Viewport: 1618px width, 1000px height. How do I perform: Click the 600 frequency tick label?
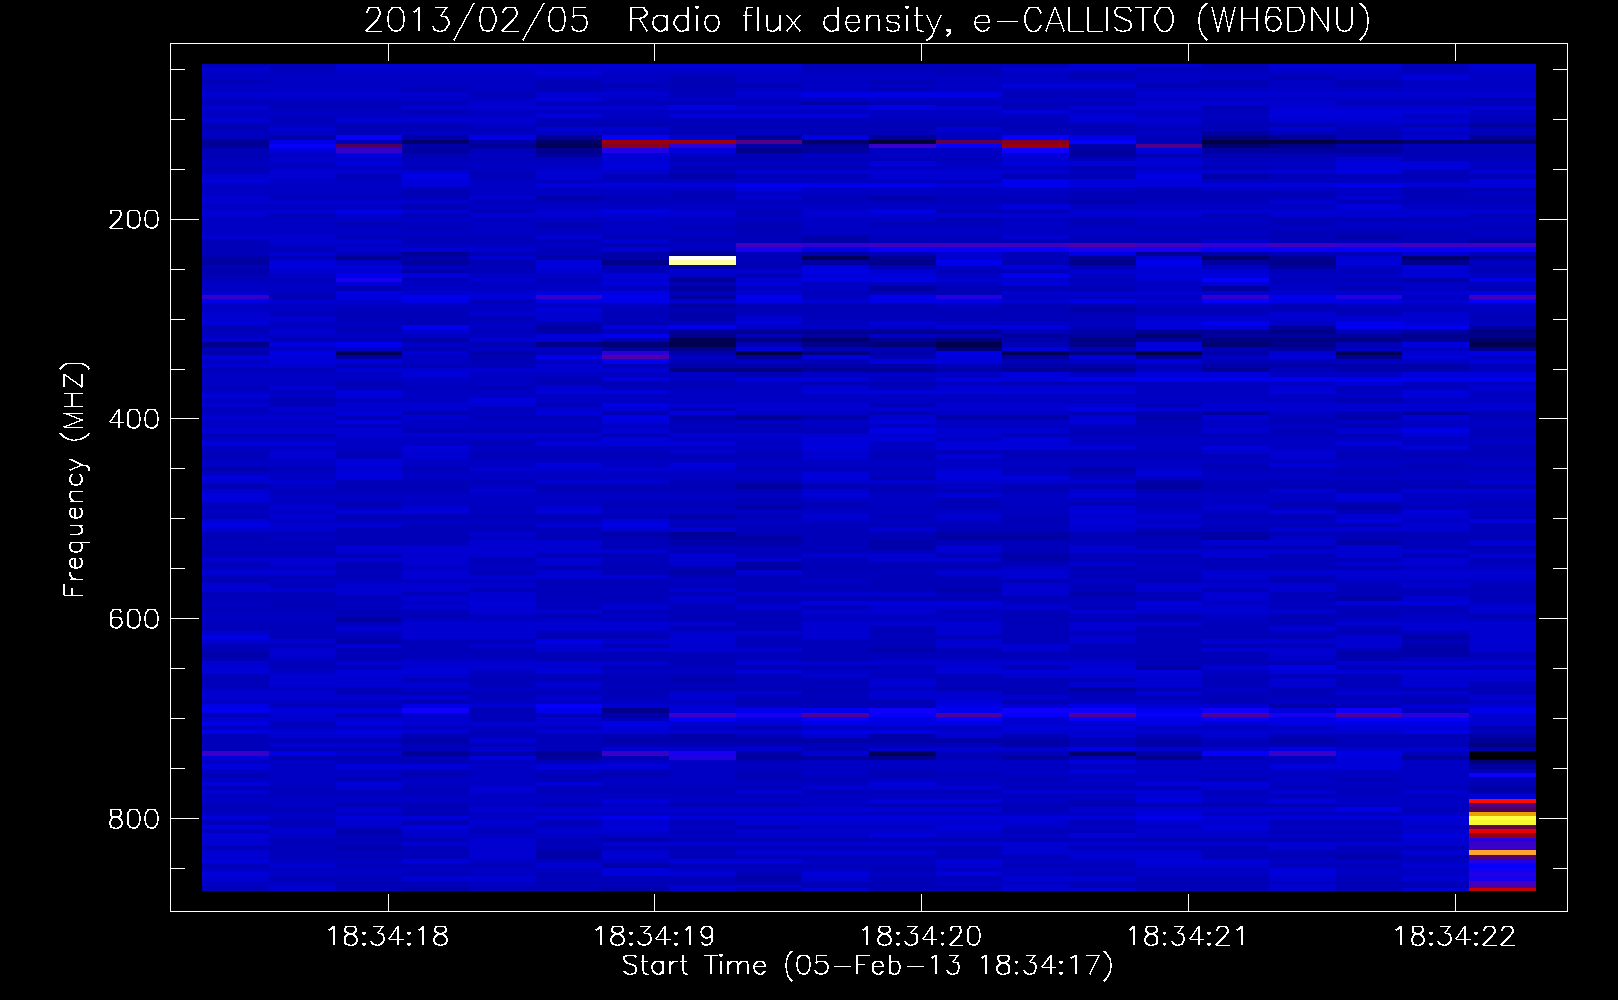click(134, 620)
